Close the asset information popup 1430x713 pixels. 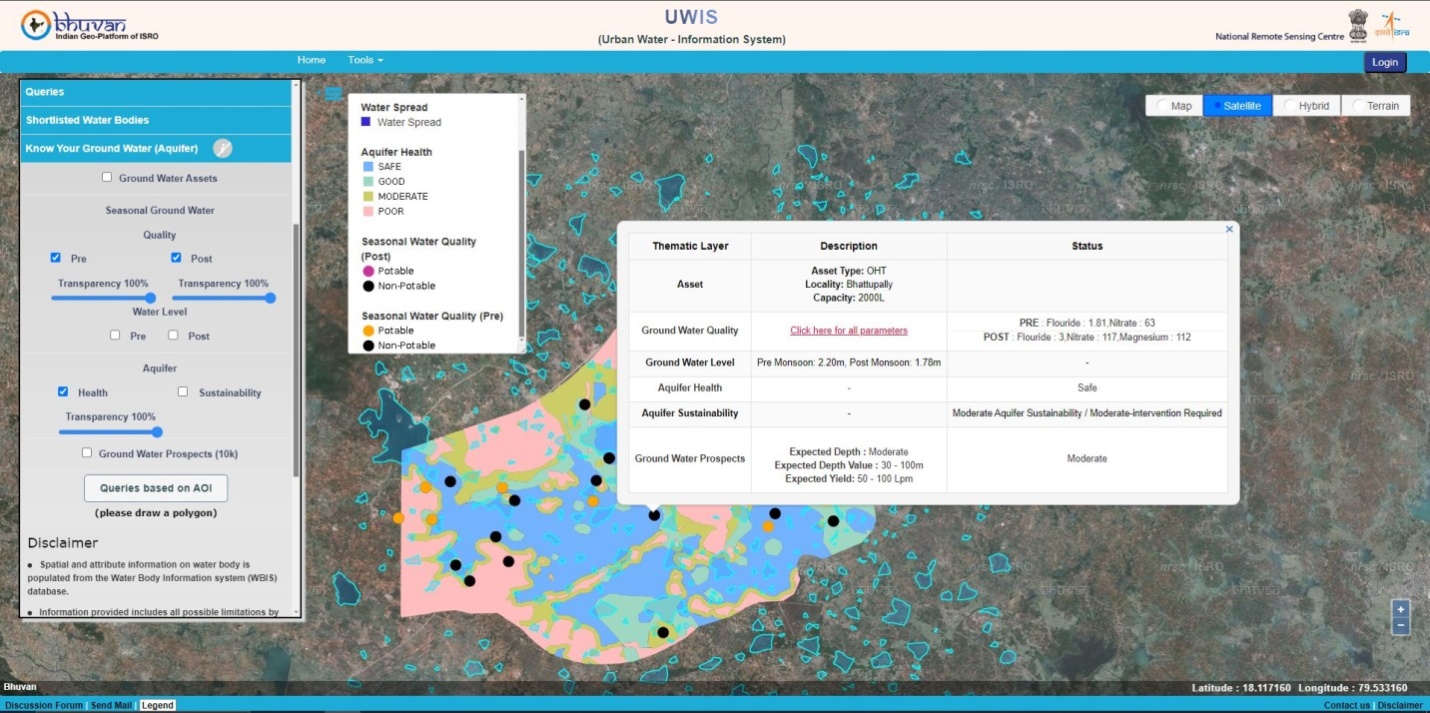(1229, 229)
